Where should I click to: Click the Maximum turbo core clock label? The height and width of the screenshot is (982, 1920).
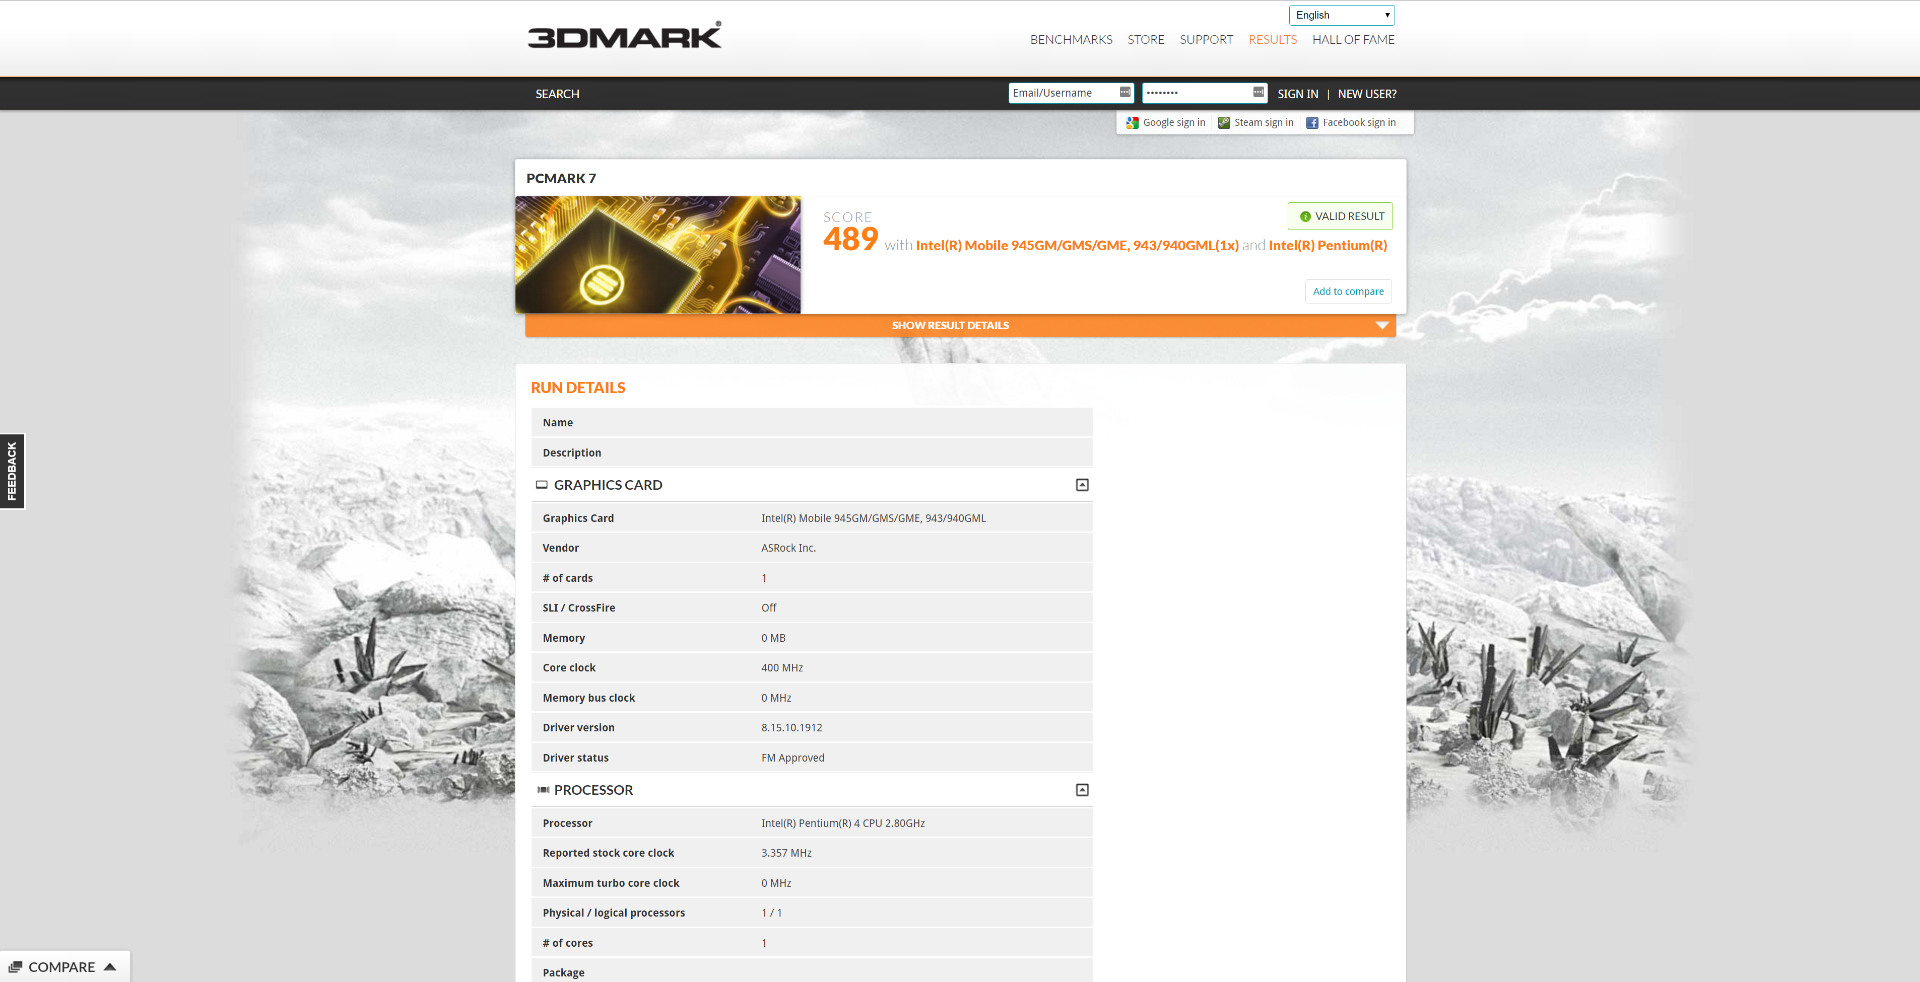611,884
